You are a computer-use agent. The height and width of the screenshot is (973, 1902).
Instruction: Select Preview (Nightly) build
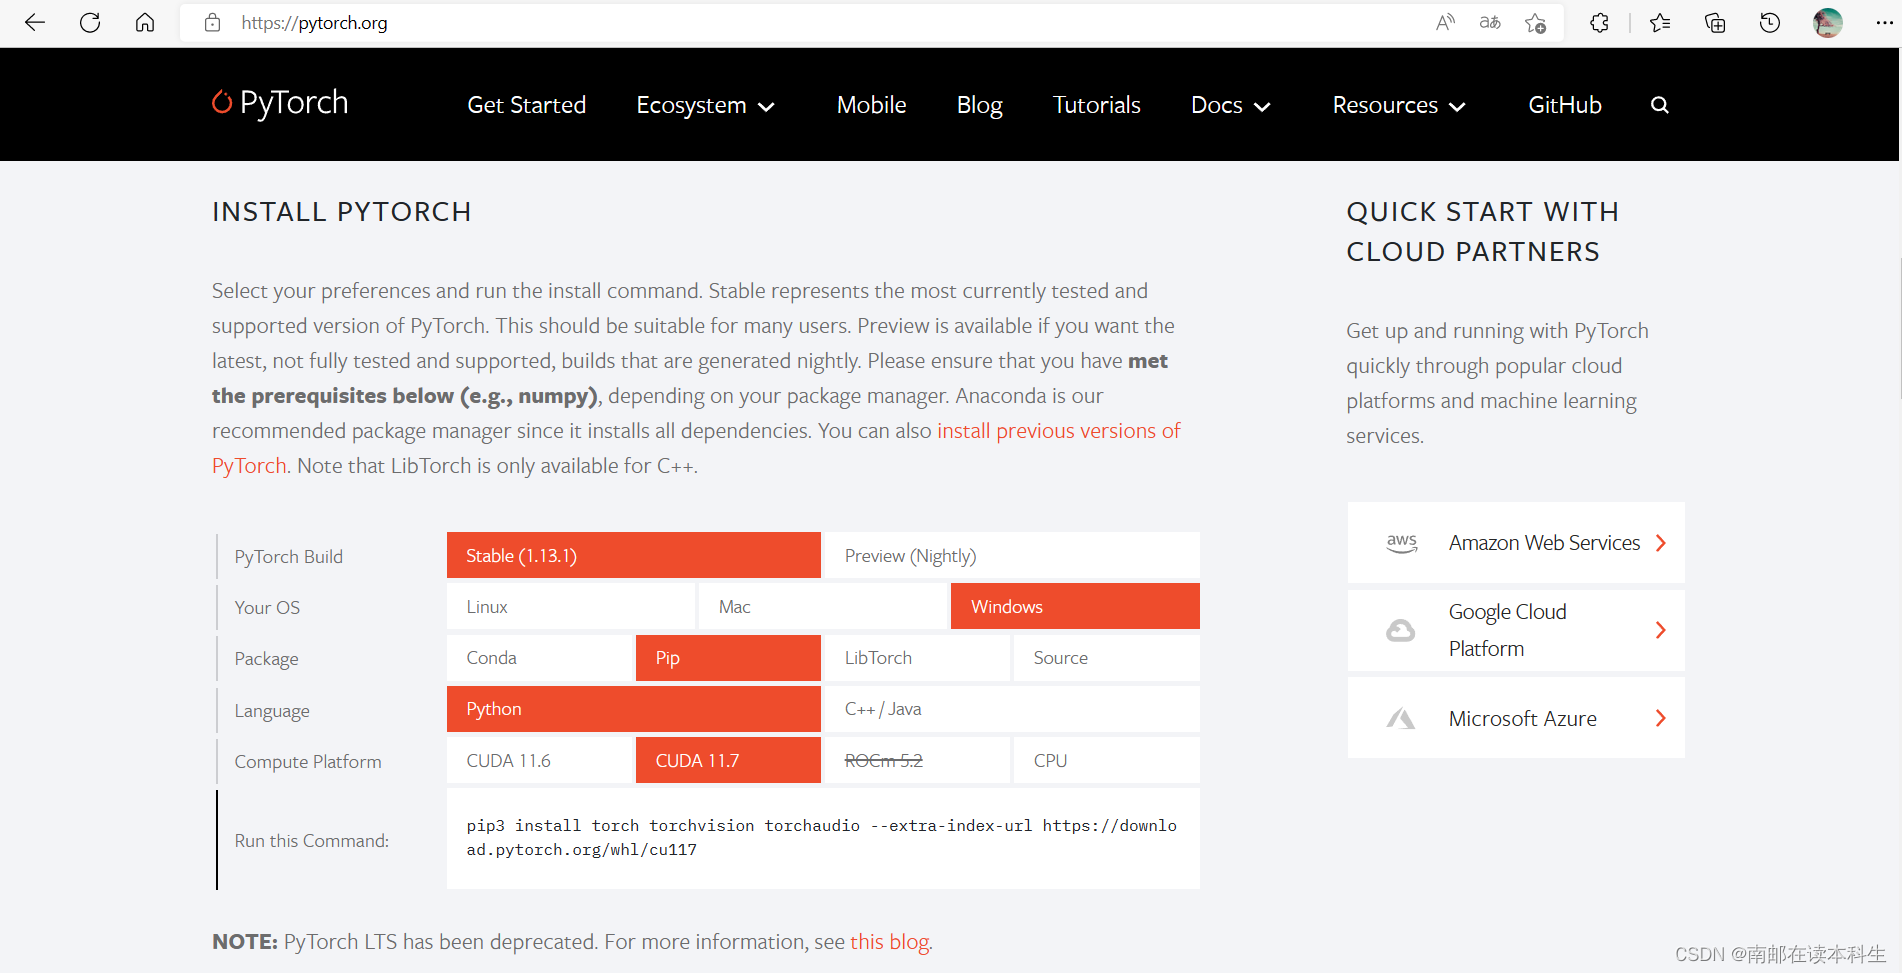(x=1012, y=555)
